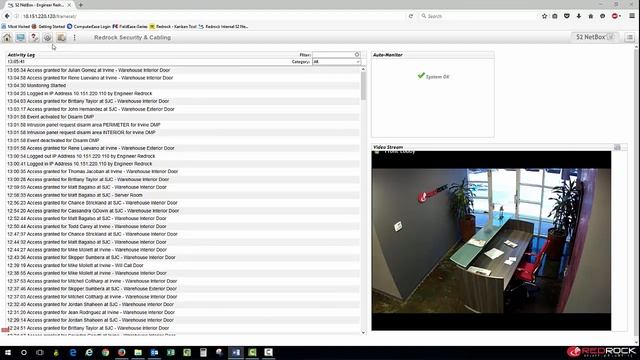Open the Most Visited bookmark
640x360 pixels.
16,27
